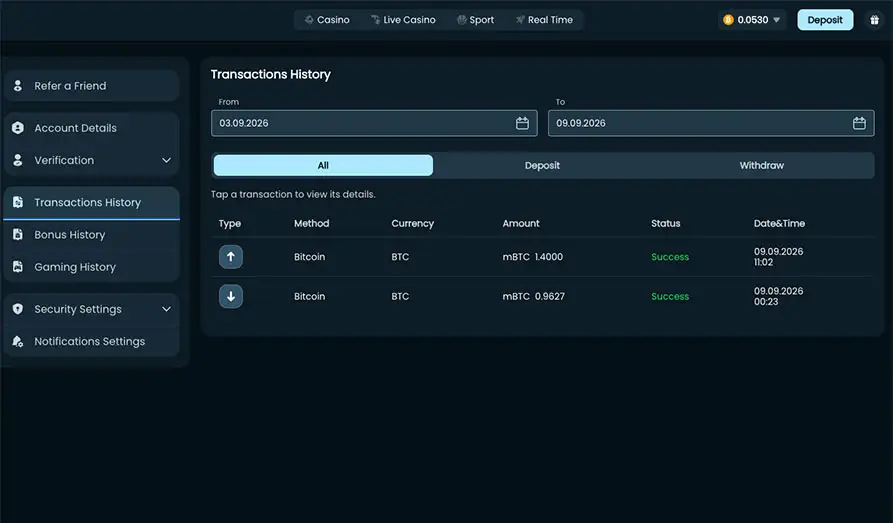
Task: Click the Amount column header
Action: 521,223
